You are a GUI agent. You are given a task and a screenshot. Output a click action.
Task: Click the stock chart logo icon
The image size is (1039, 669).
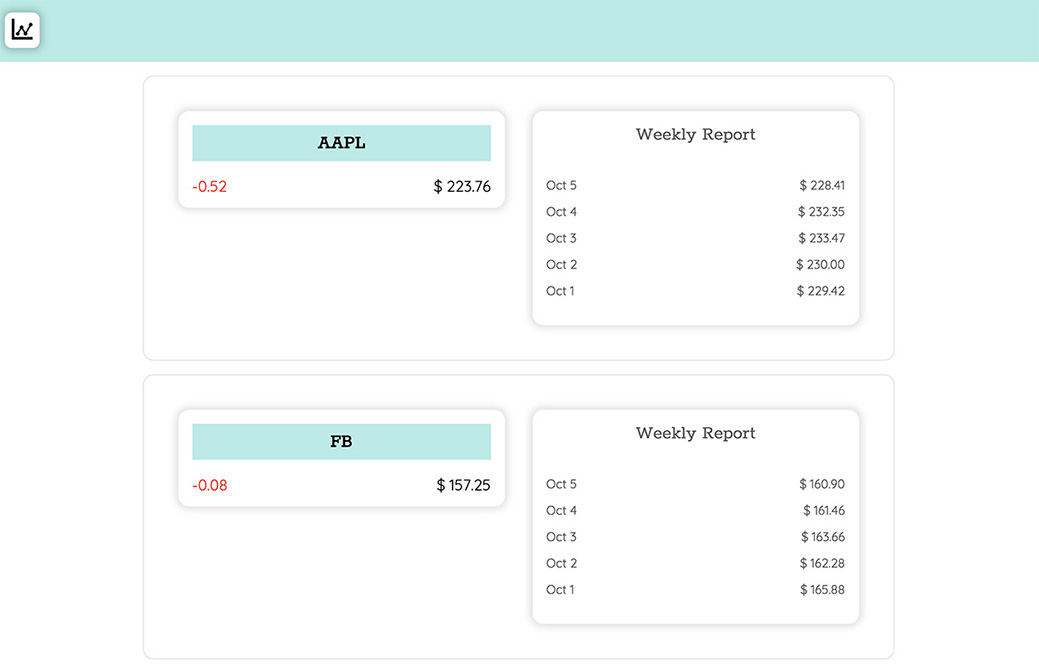pyautogui.click(x=22, y=30)
